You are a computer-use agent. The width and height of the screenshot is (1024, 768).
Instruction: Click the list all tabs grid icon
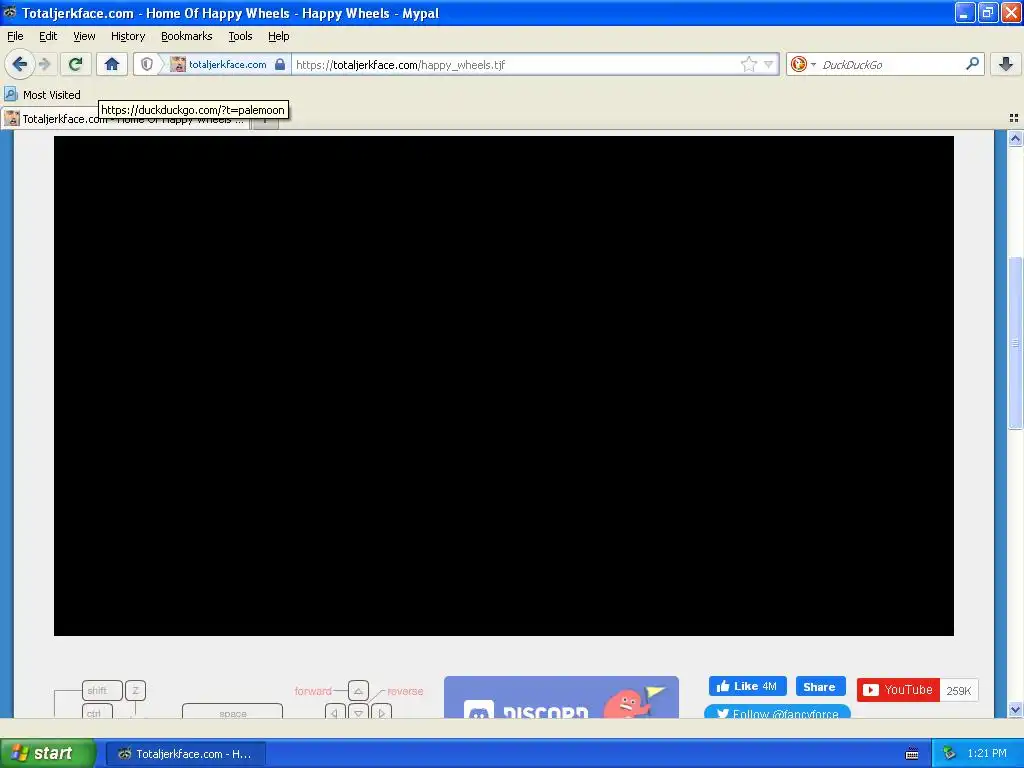click(1014, 118)
